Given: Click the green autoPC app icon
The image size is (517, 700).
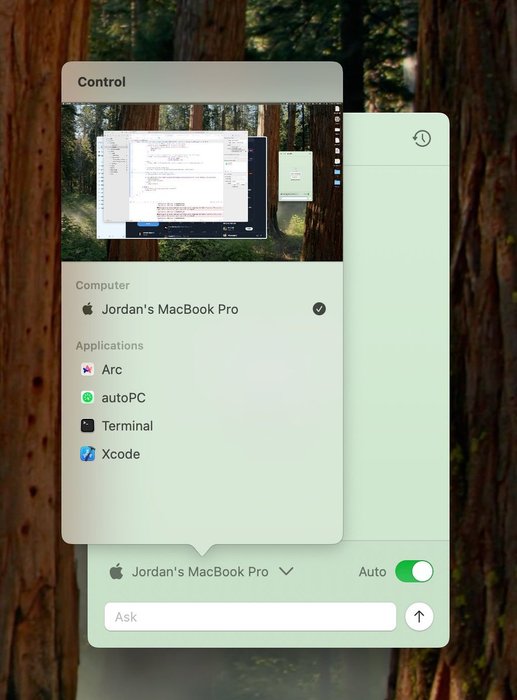Looking at the screenshot, I should 88,397.
